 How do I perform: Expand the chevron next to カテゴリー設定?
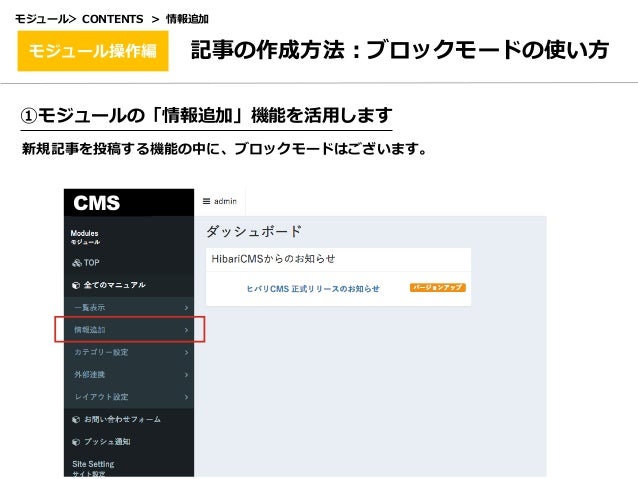tap(186, 352)
